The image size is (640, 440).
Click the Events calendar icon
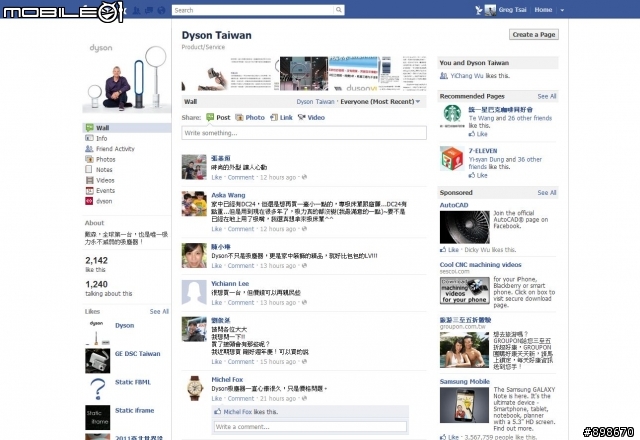click(x=89, y=191)
